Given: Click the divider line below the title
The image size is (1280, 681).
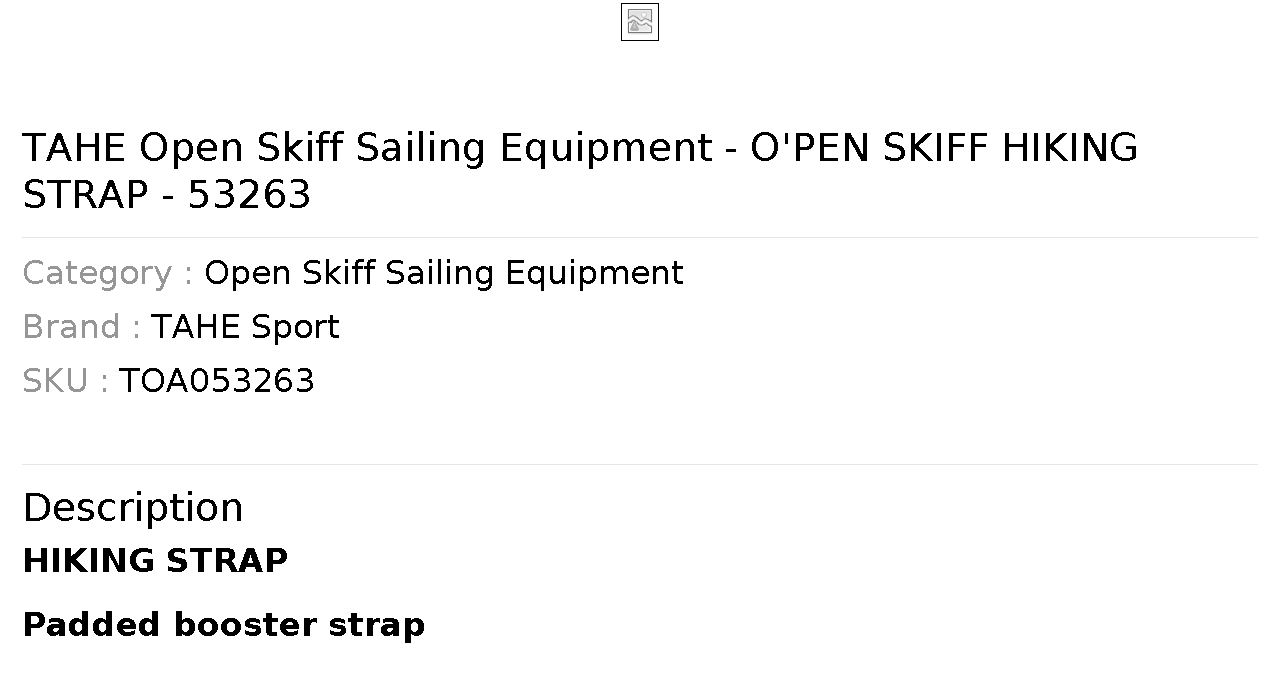Looking at the screenshot, I should coord(640,237).
